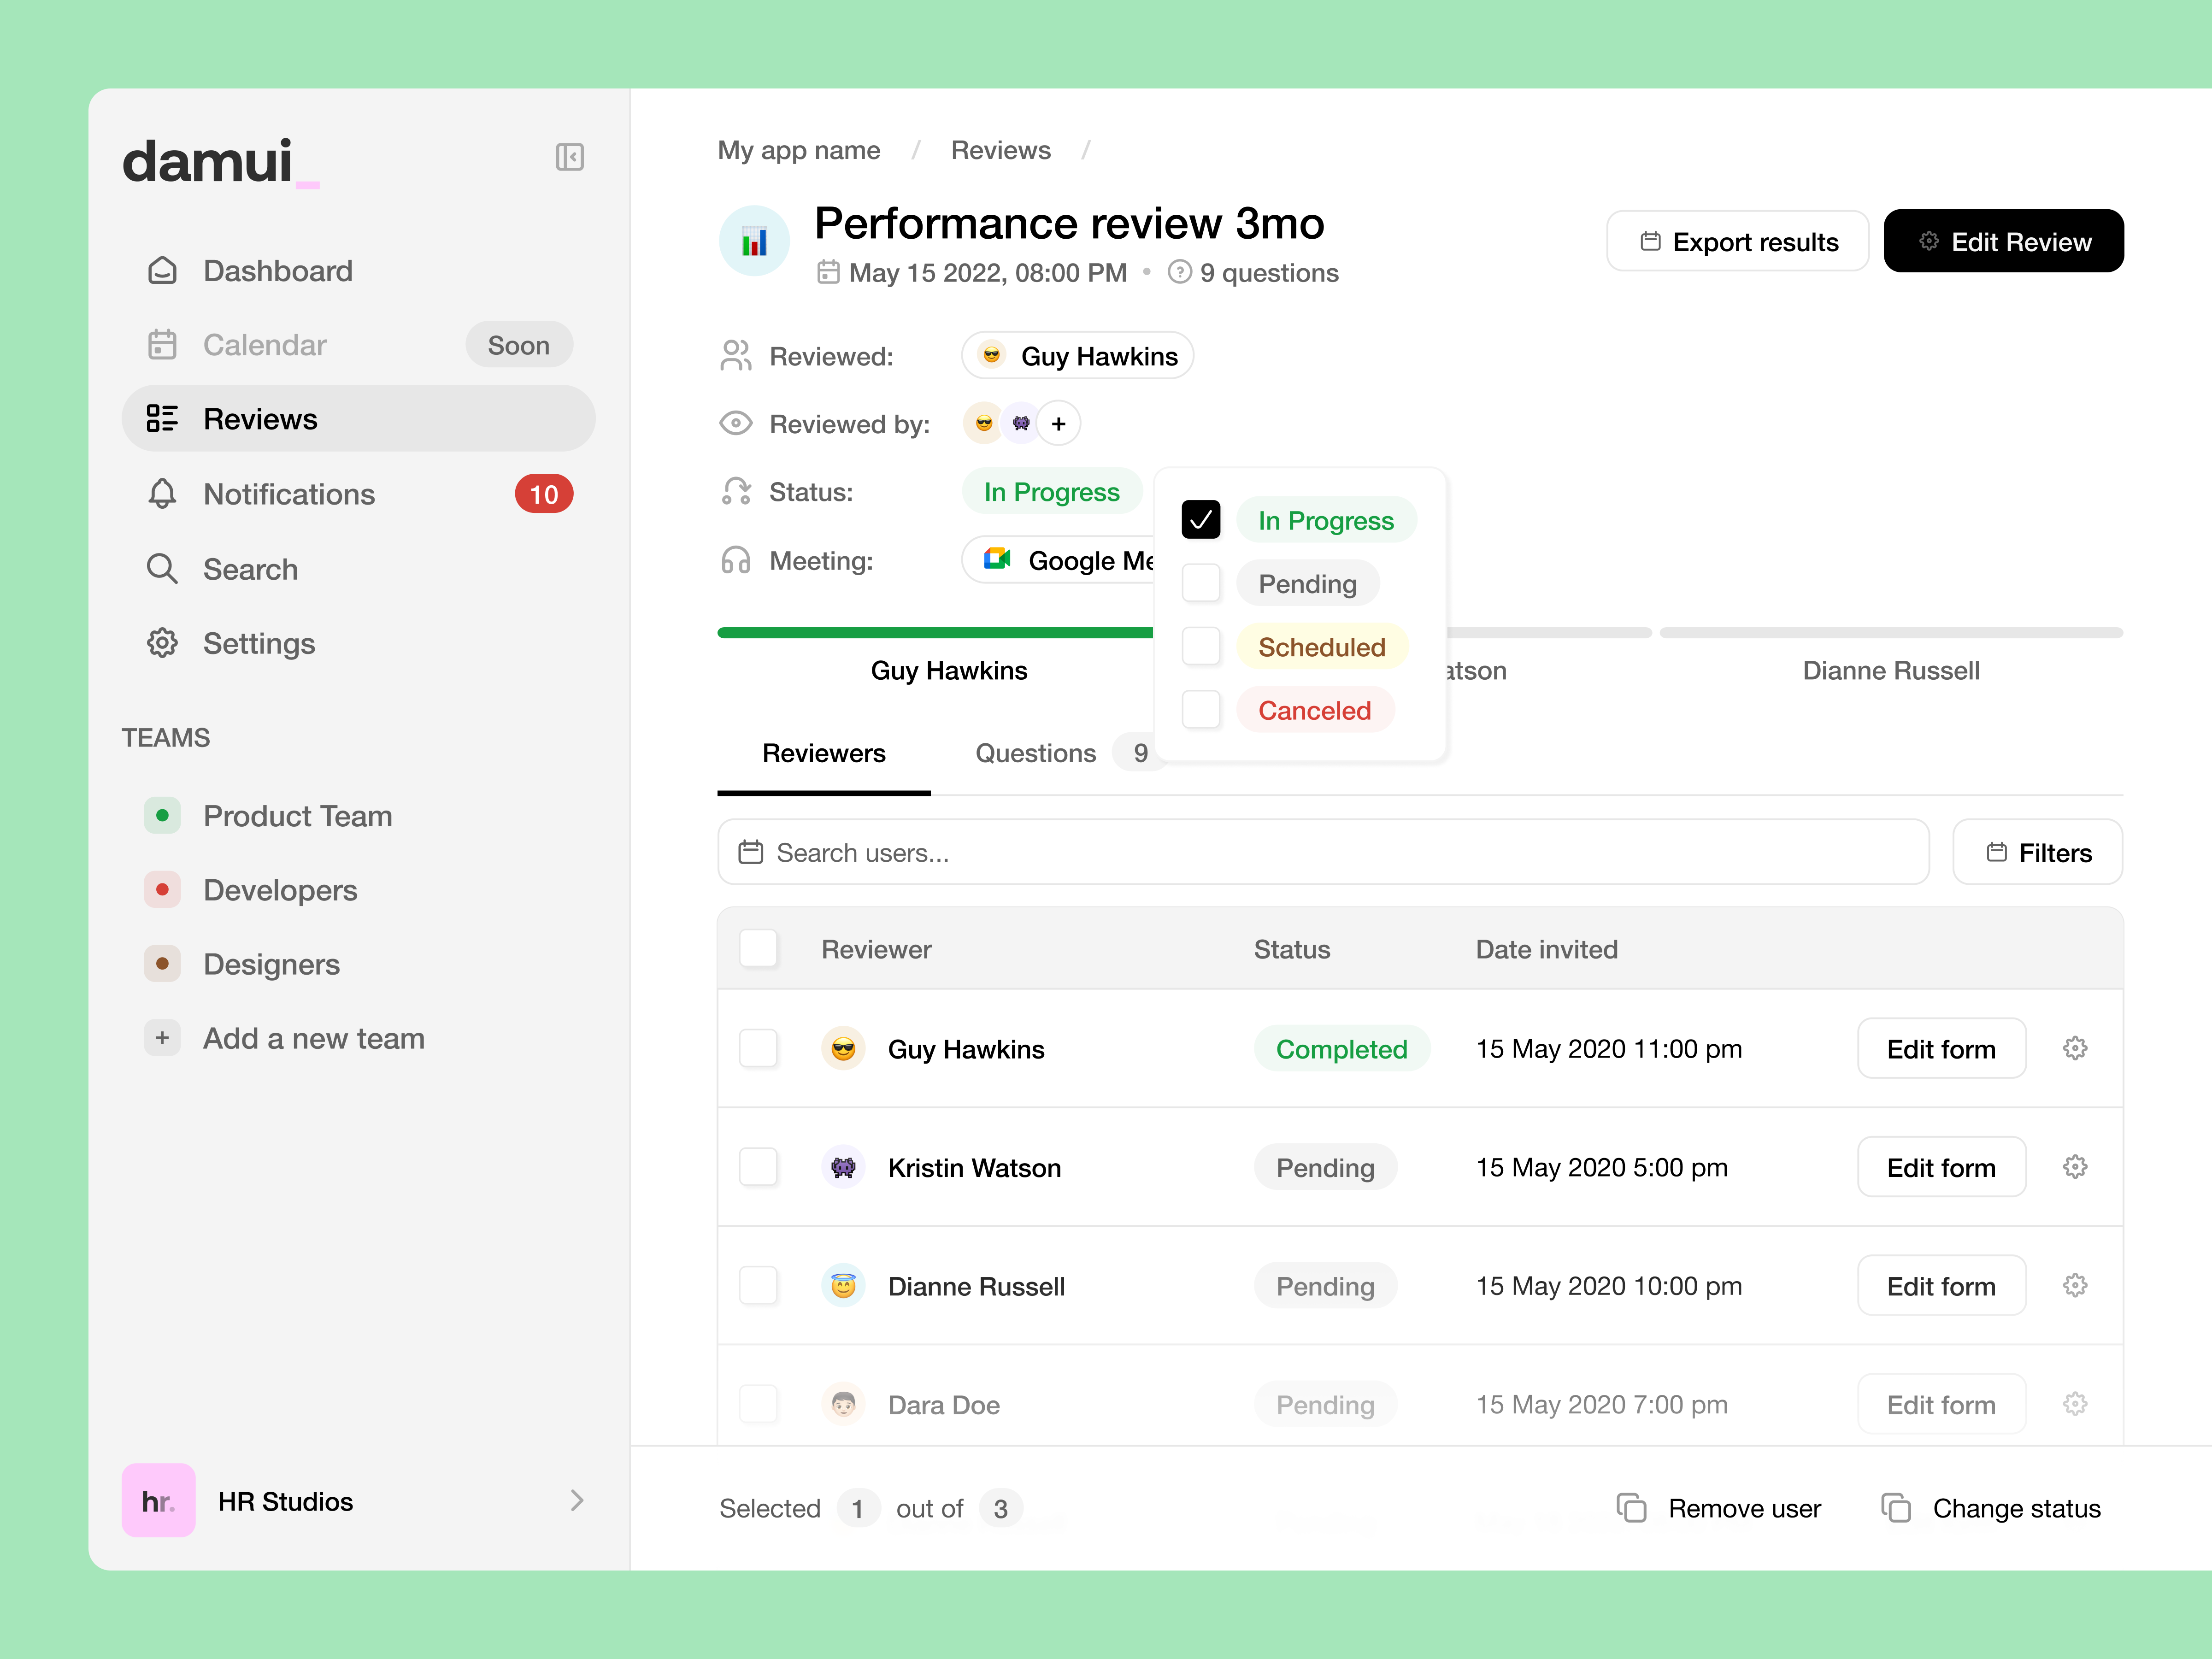This screenshot has height=1659, width=2212.
Task: Click the Edit Review button
Action: coord(2003,241)
